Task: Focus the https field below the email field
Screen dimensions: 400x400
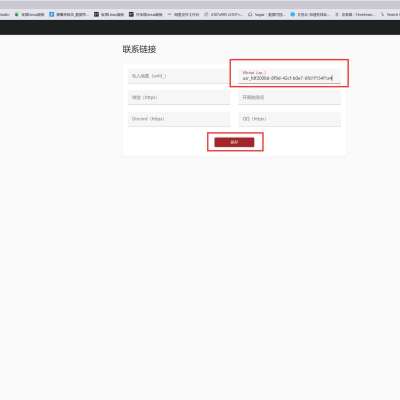Action: point(179,98)
